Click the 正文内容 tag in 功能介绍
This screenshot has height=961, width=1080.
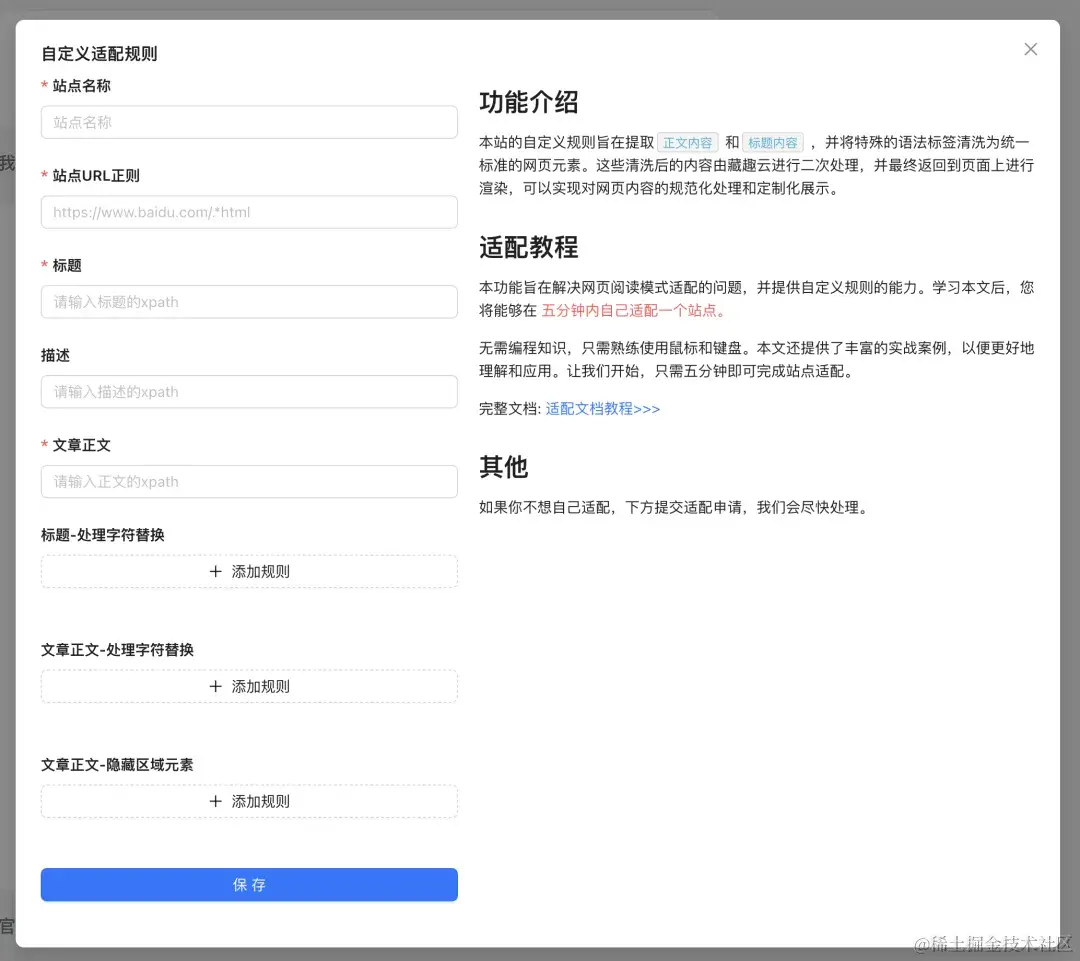click(x=688, y=142)
